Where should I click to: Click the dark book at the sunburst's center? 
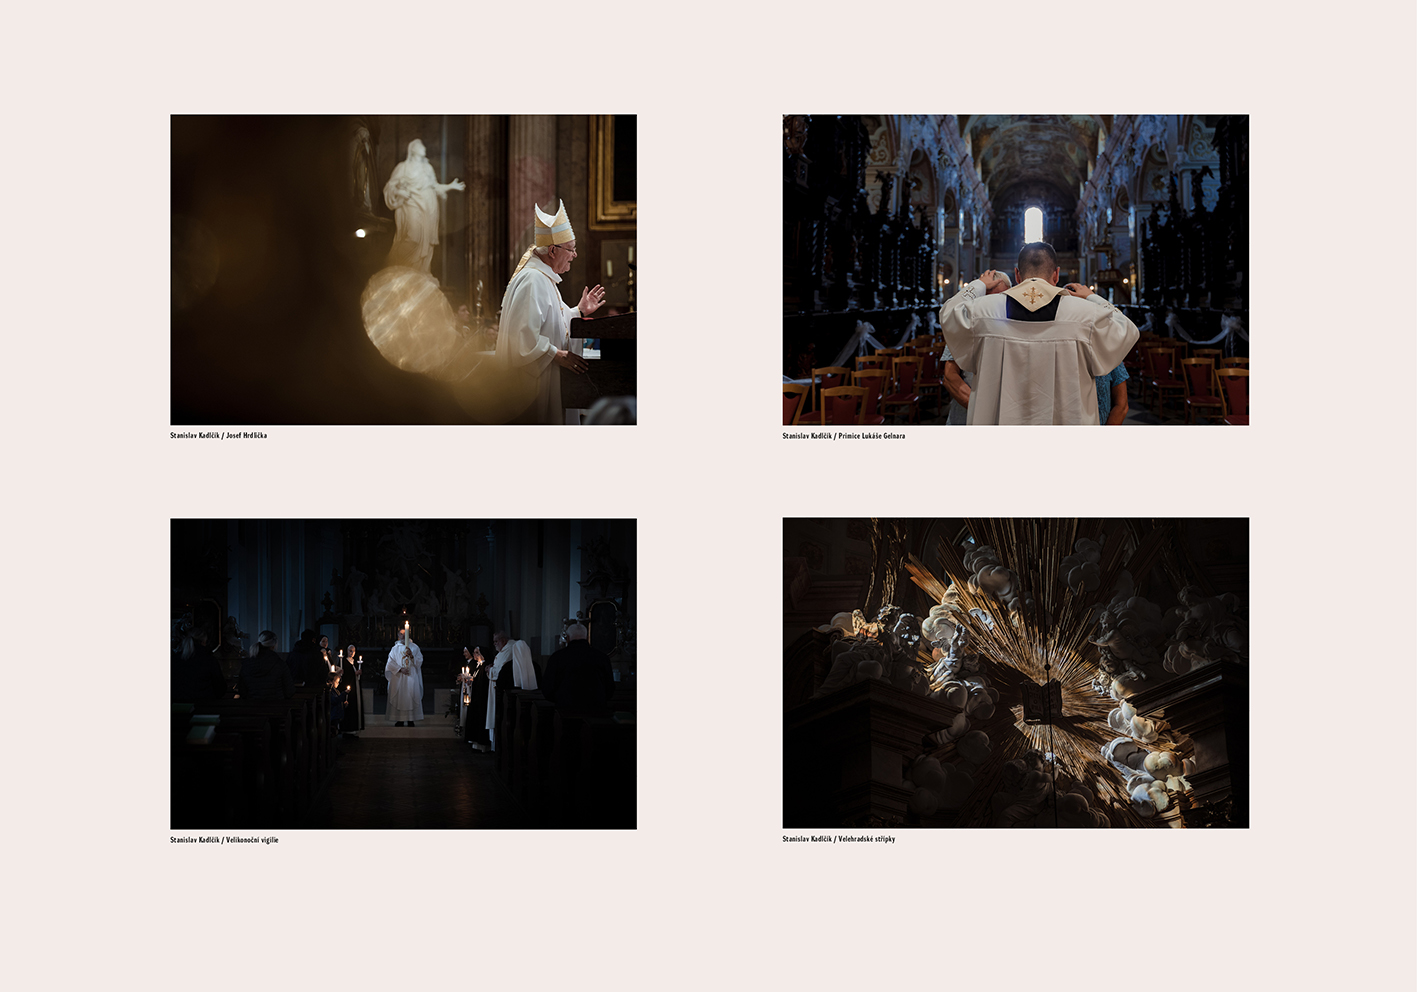click(1041, 700)
